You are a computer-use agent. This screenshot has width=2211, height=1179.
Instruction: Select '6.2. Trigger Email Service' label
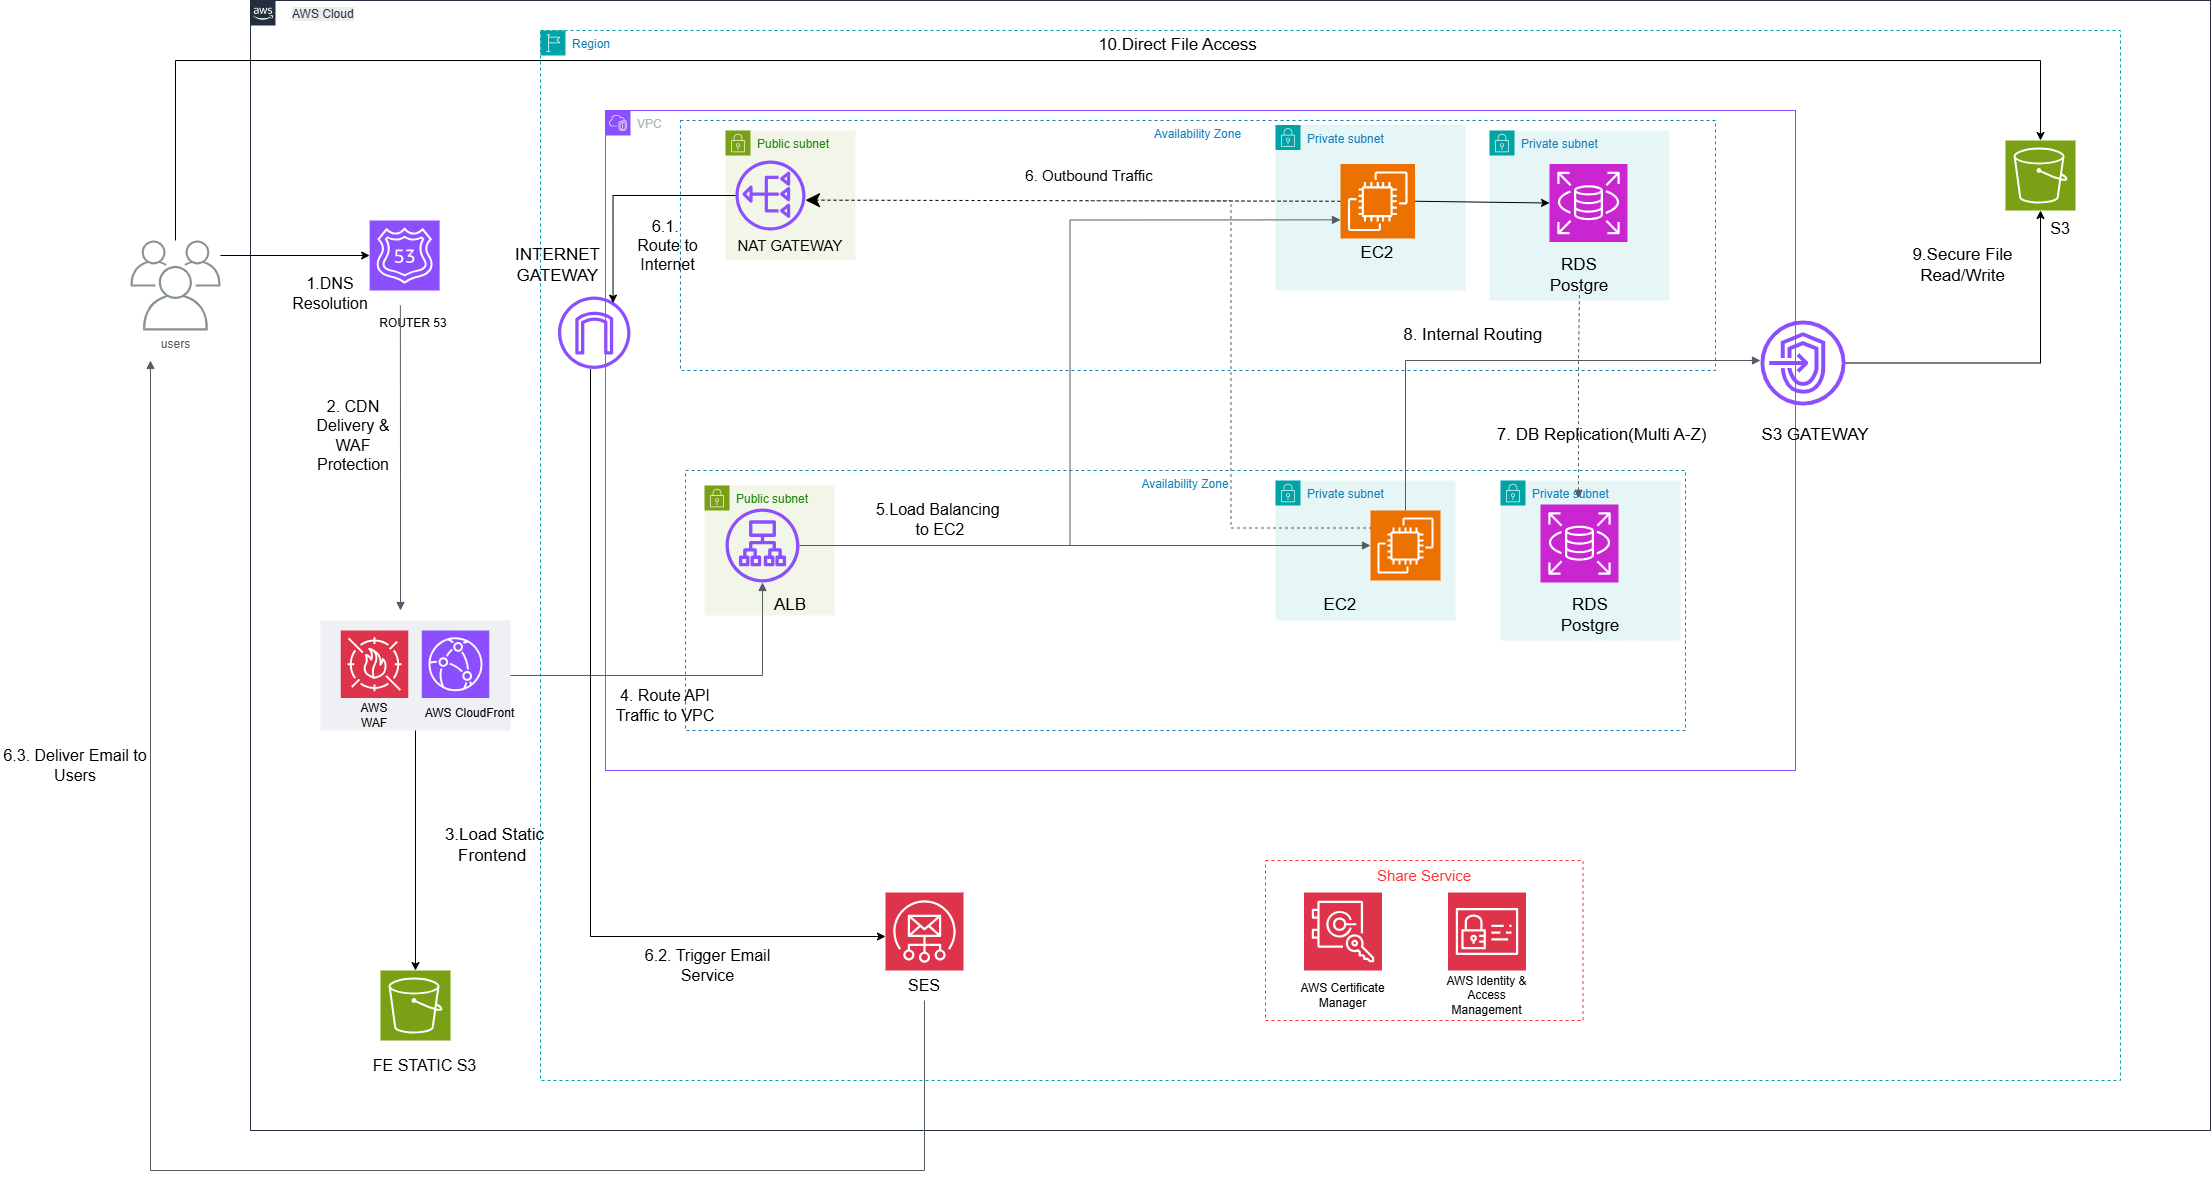(x=707, y=965)
